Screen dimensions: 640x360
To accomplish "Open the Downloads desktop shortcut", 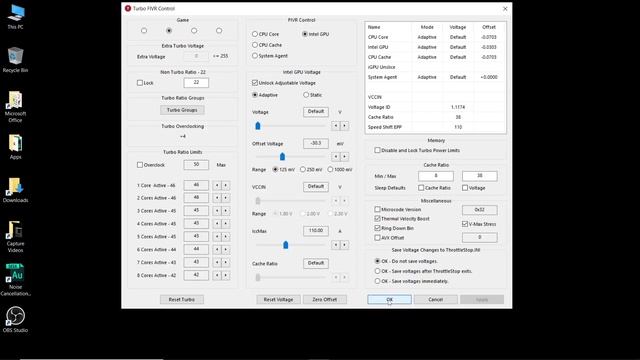I will tap(16, 190).
